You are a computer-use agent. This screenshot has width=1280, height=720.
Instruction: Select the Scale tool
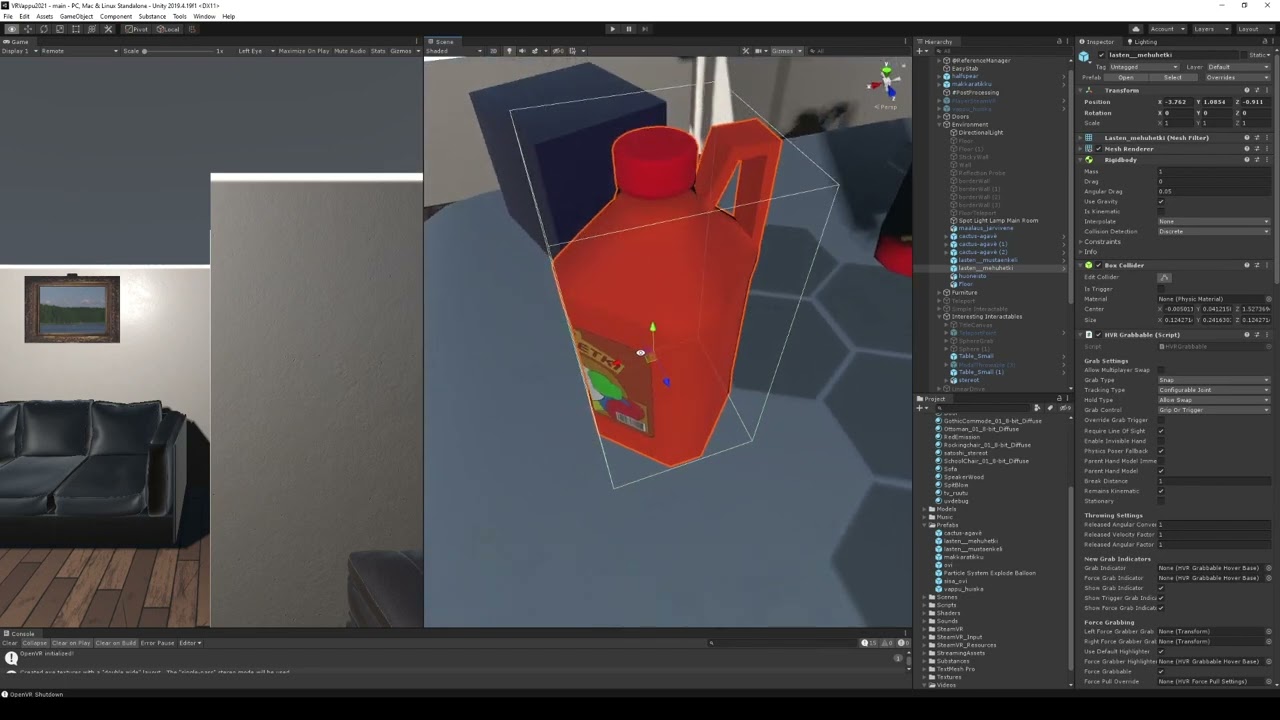(x=59, y=29)
